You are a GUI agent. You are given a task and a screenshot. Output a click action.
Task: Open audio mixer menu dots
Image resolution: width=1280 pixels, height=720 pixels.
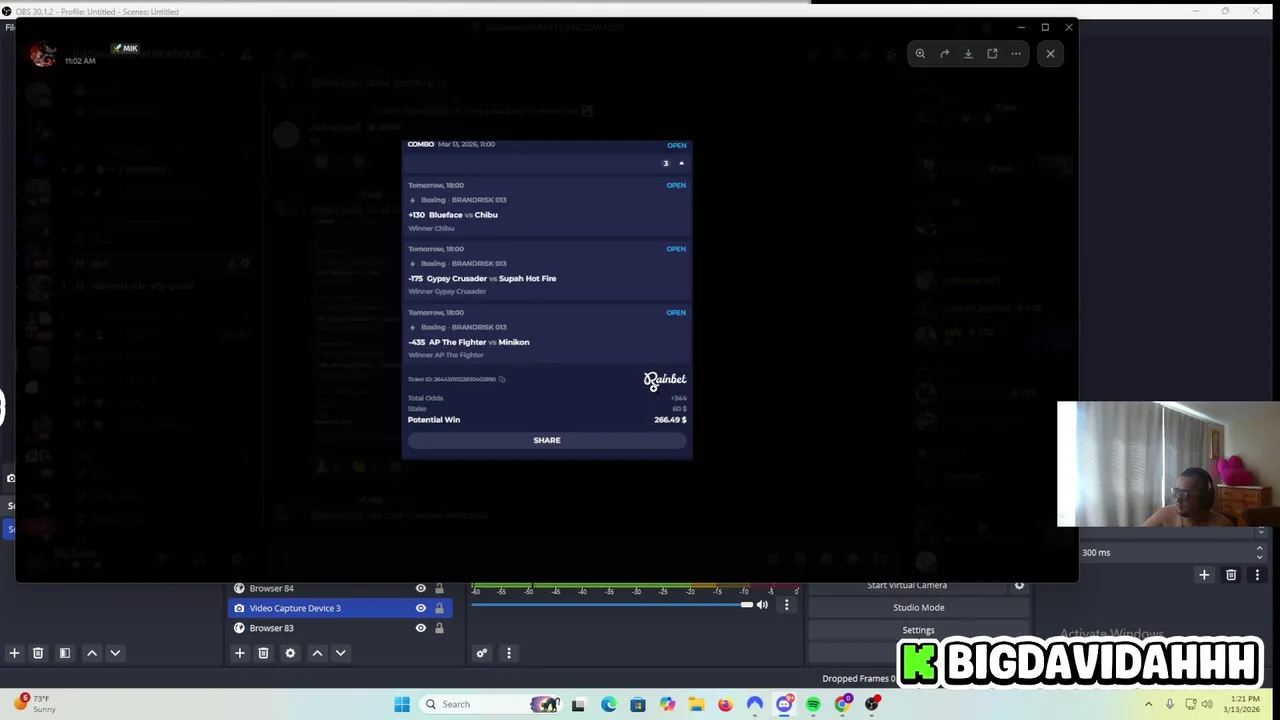(x=508, y=653)
